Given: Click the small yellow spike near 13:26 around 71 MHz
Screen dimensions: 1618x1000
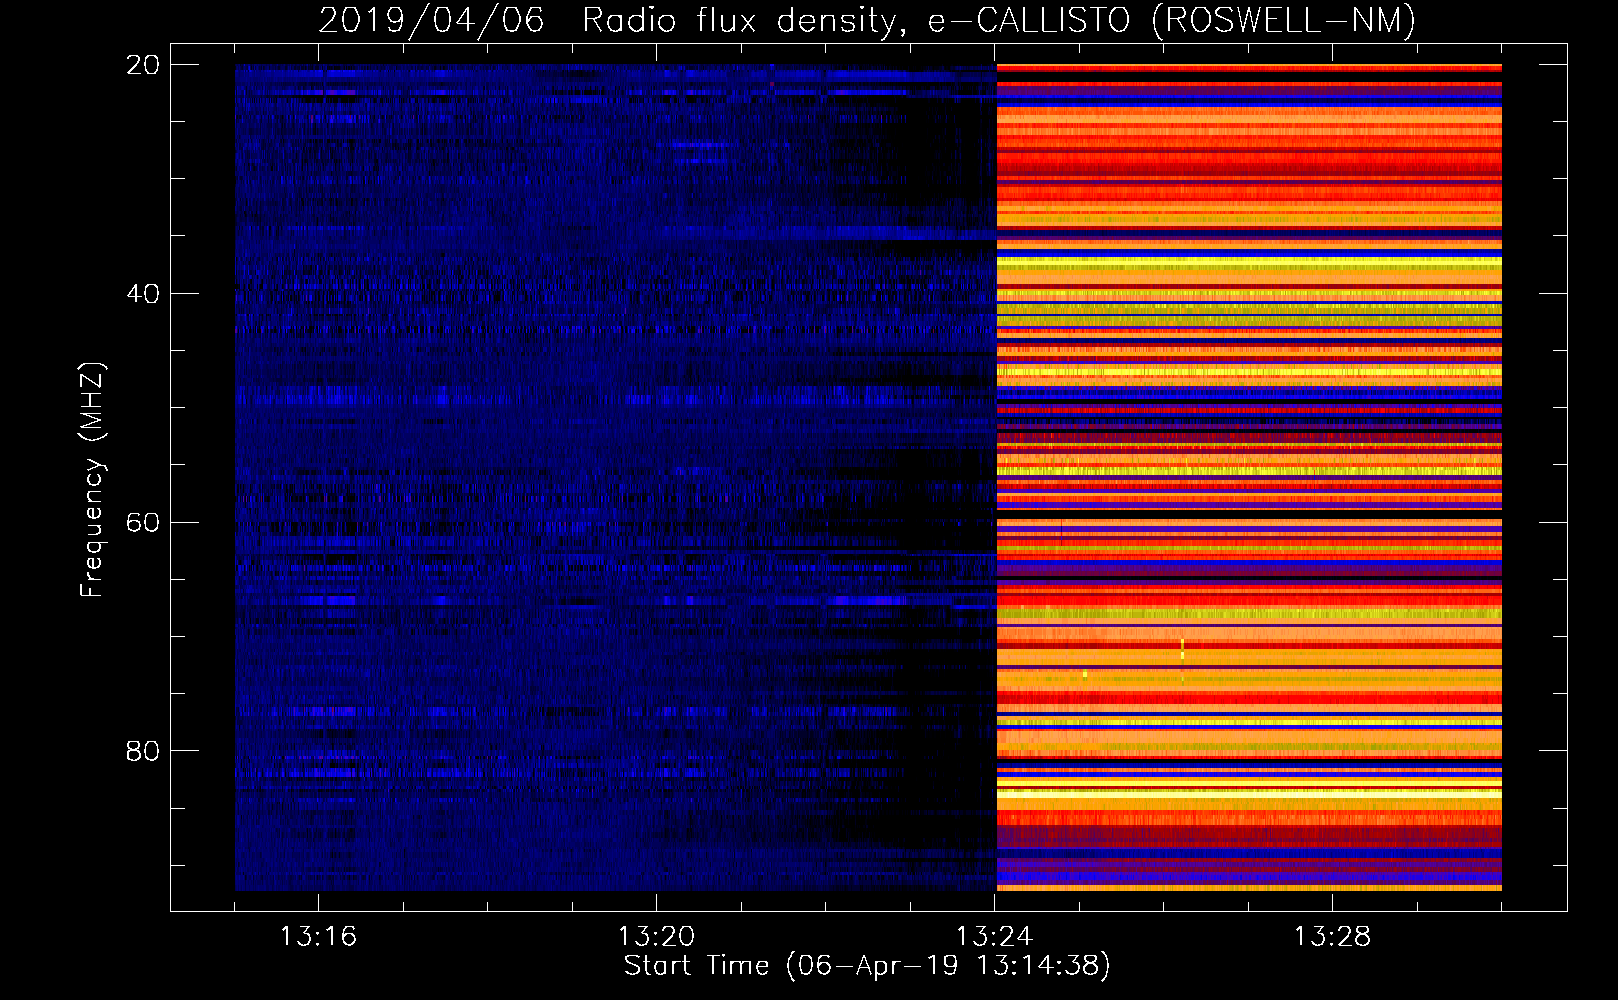Looking at the screenshot, I should (x=1182, y=651).
